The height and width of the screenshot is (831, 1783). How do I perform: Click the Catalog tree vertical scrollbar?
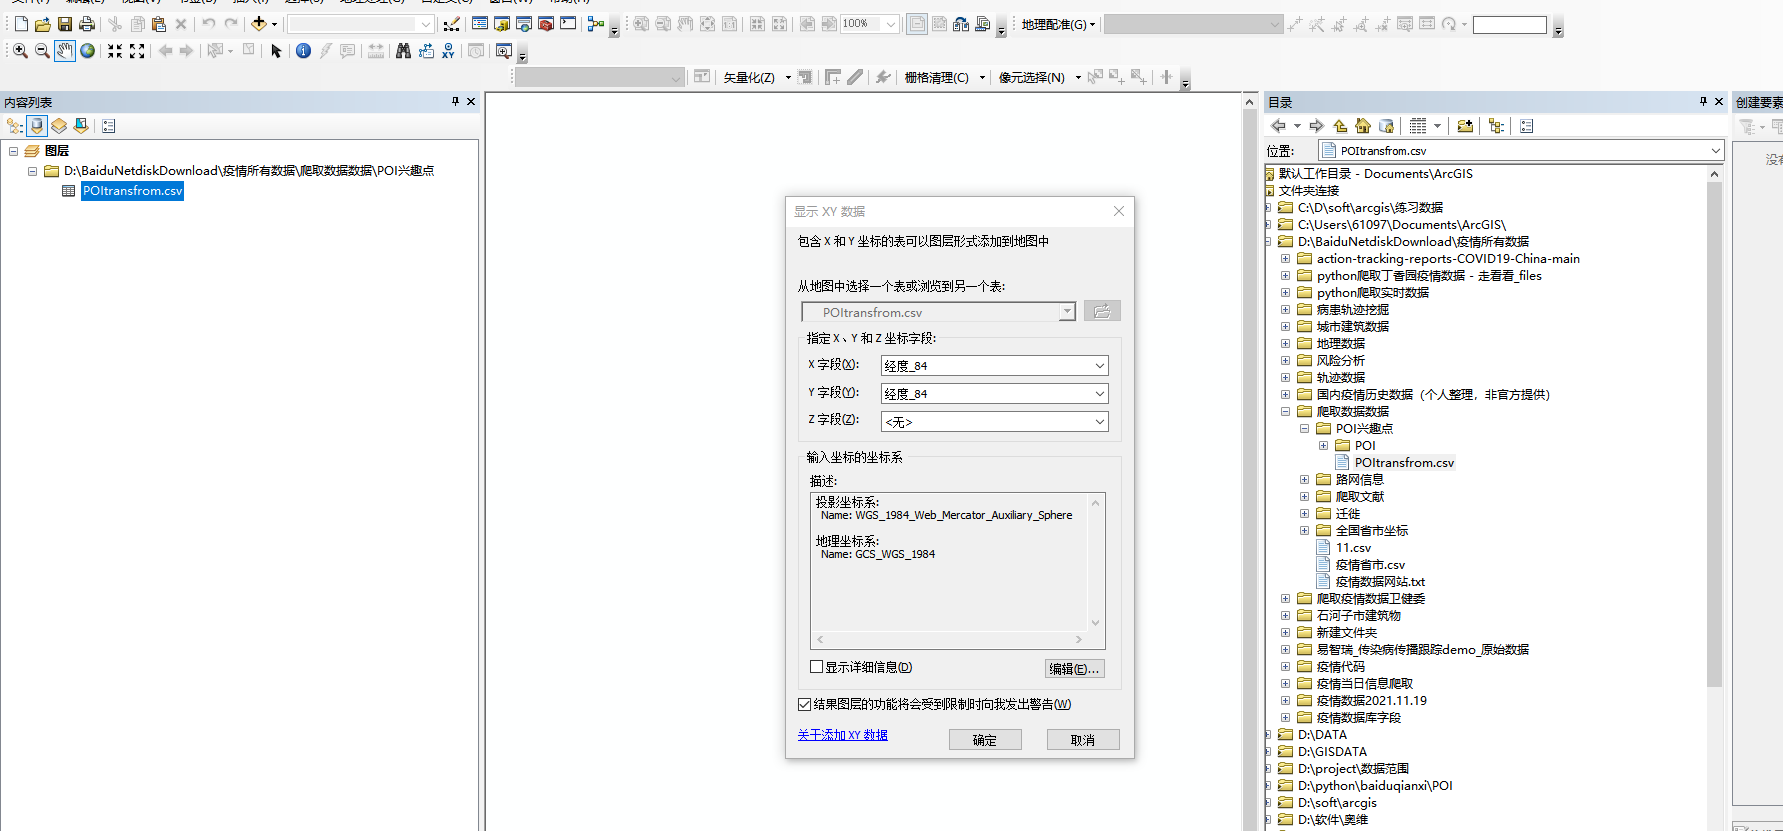point(1714,435)
